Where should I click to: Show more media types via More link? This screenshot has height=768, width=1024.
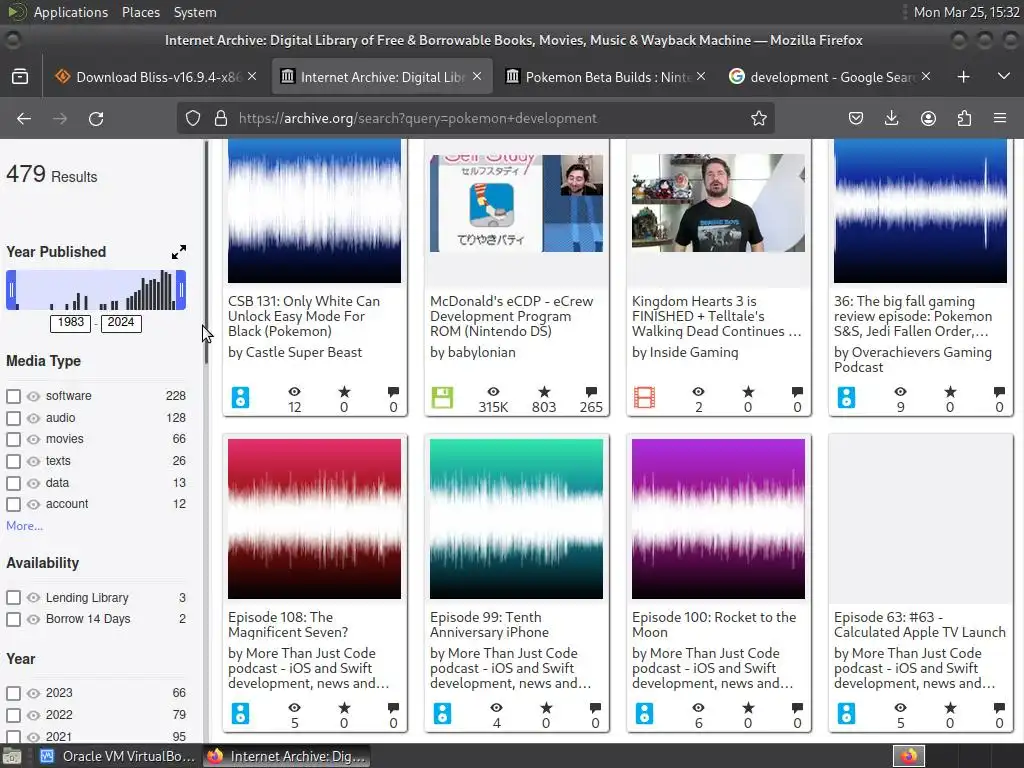click(x=24, y=526)
